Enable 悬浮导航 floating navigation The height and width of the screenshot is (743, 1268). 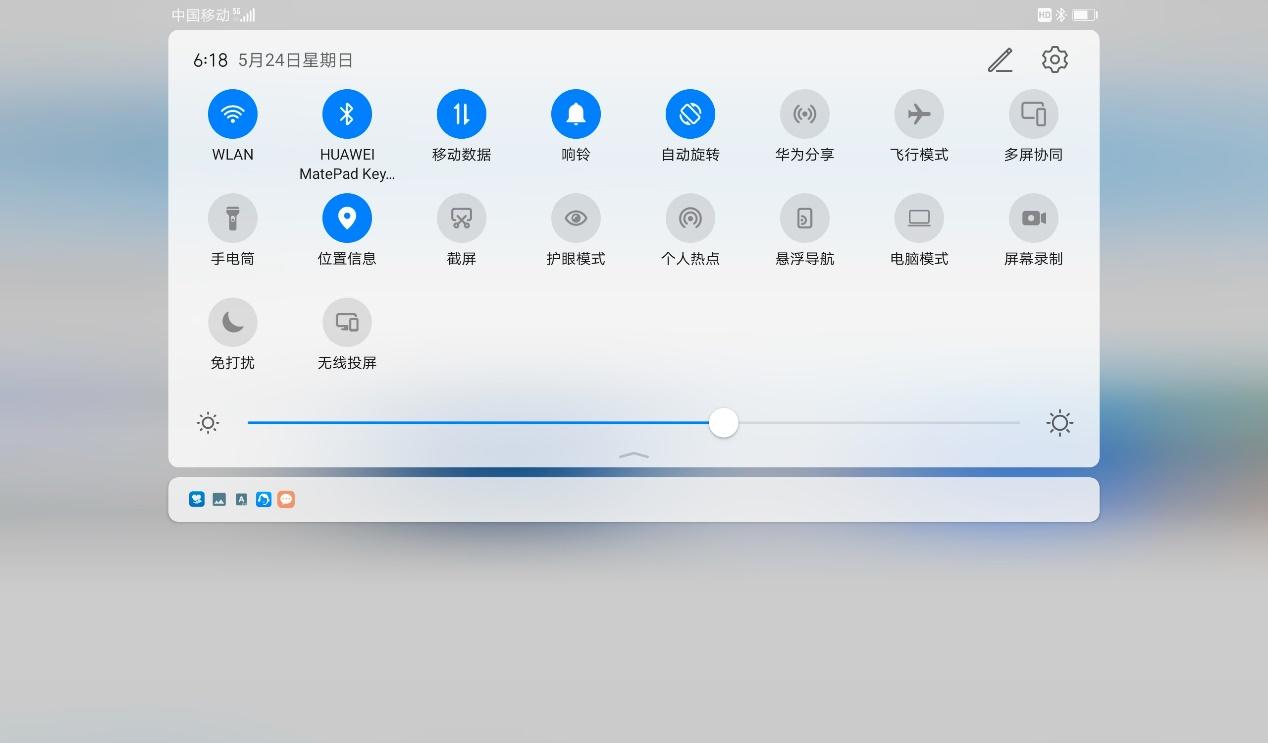pyautogui.click(x=805, y=218)
